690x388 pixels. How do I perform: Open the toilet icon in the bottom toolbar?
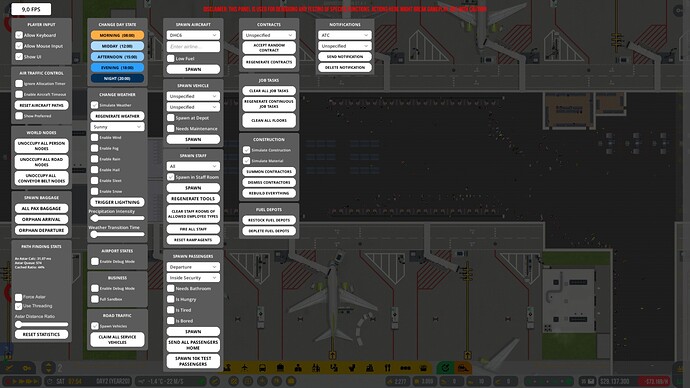tap(352, 368)
